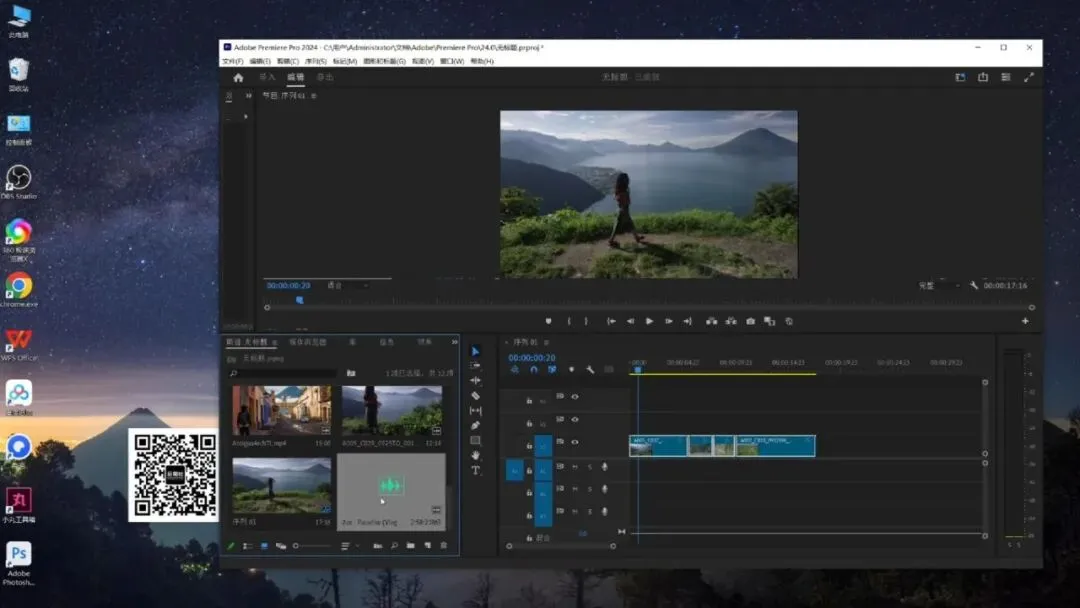Select the Type tool
1080x608 pixels.
pos(475,470)
